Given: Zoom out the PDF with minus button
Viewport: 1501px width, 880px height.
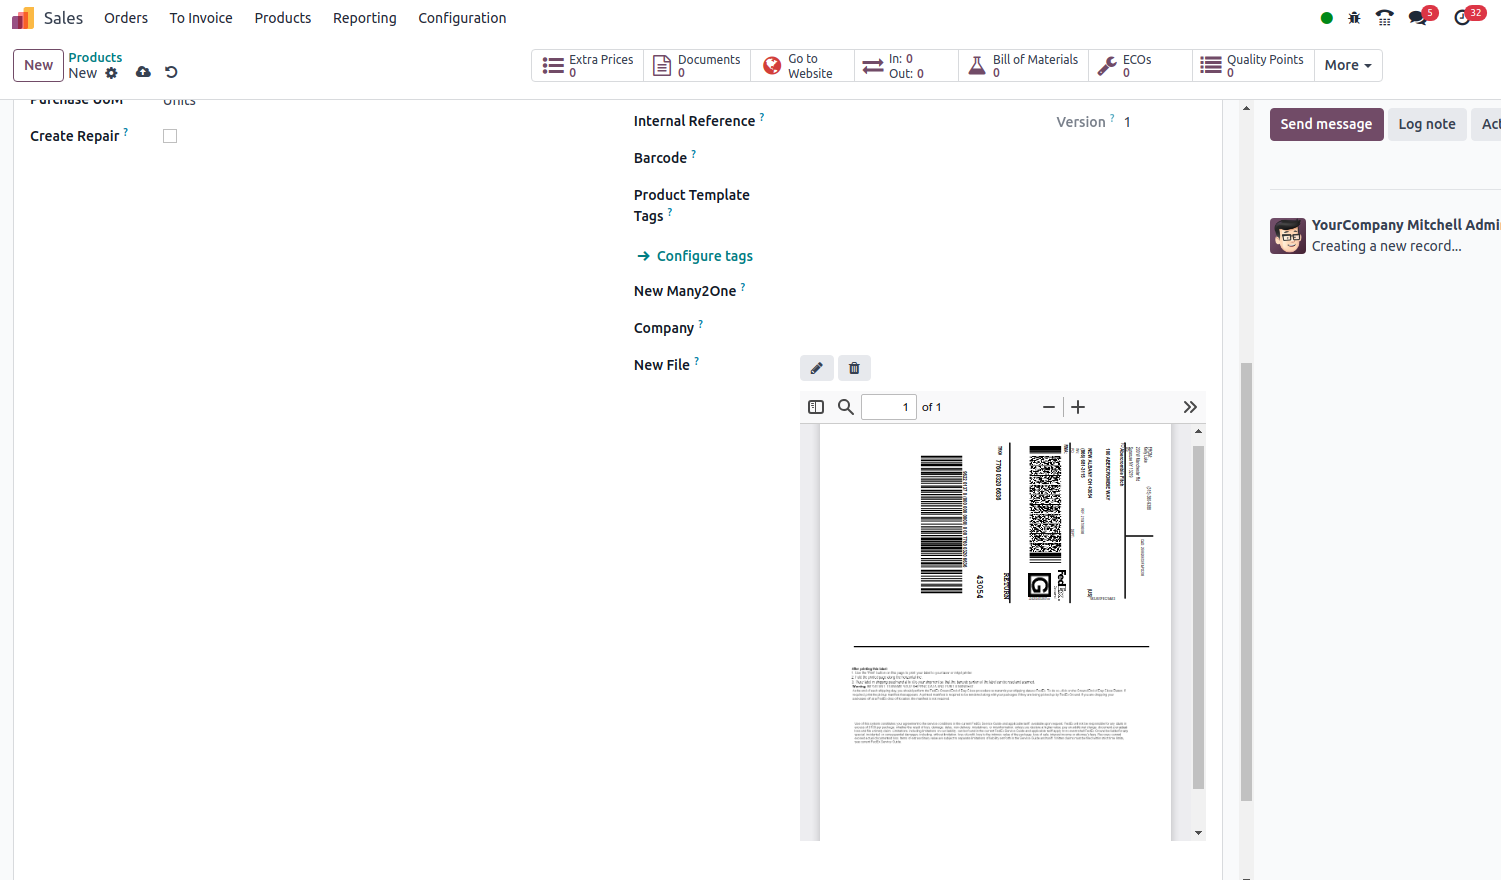Looking at the screenshot, I should [1049, 407].
